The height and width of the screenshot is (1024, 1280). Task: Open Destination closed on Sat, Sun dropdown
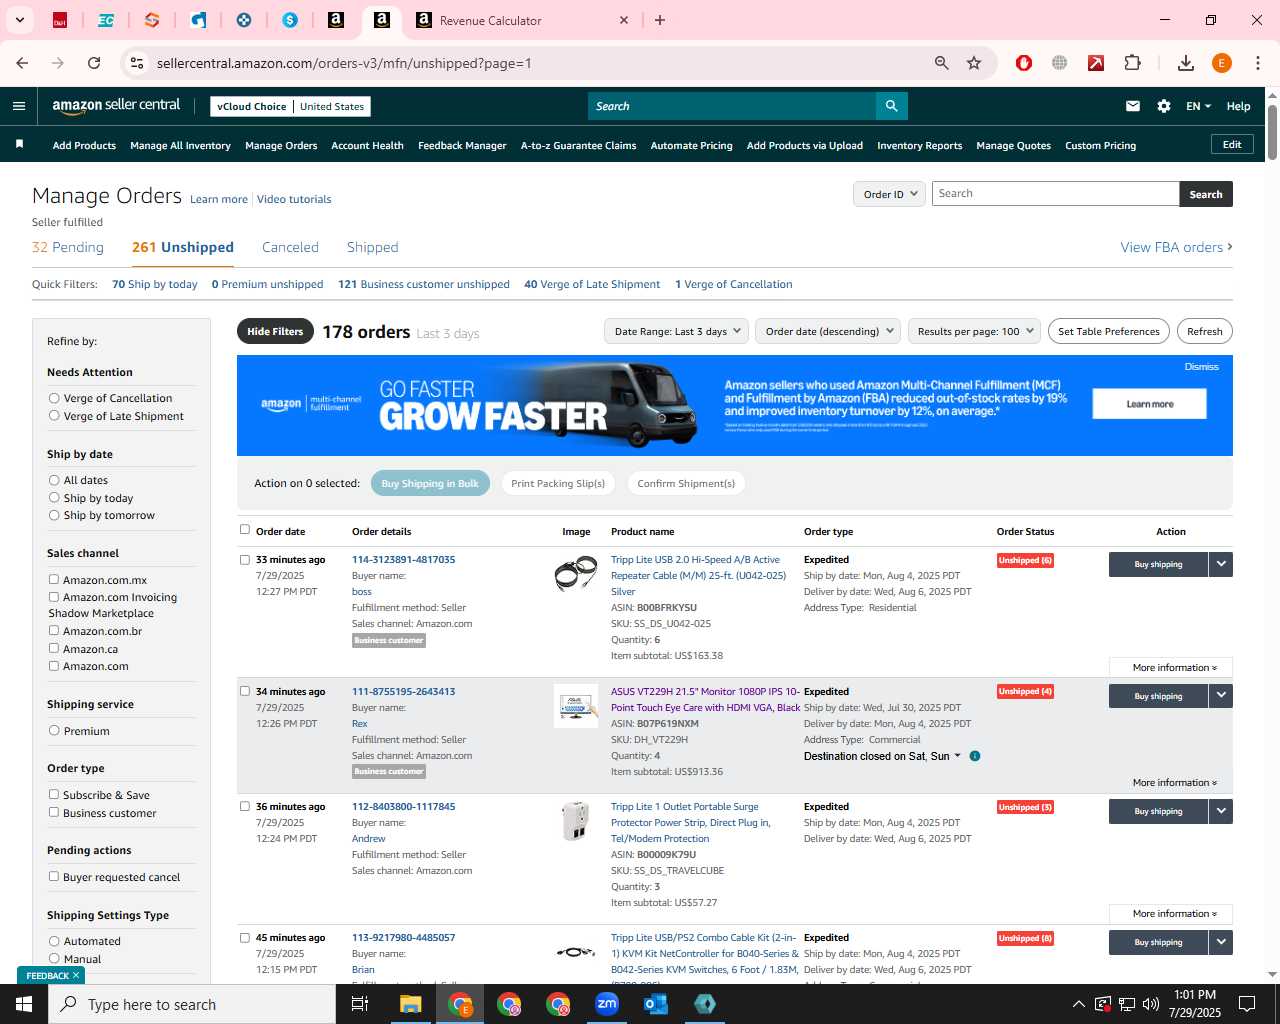pos(882,756)
